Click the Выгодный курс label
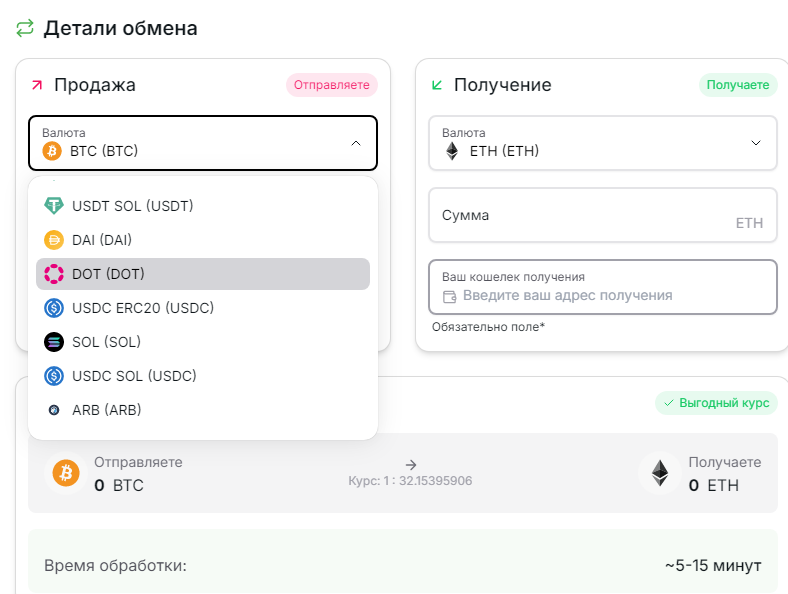 point(716,403)
